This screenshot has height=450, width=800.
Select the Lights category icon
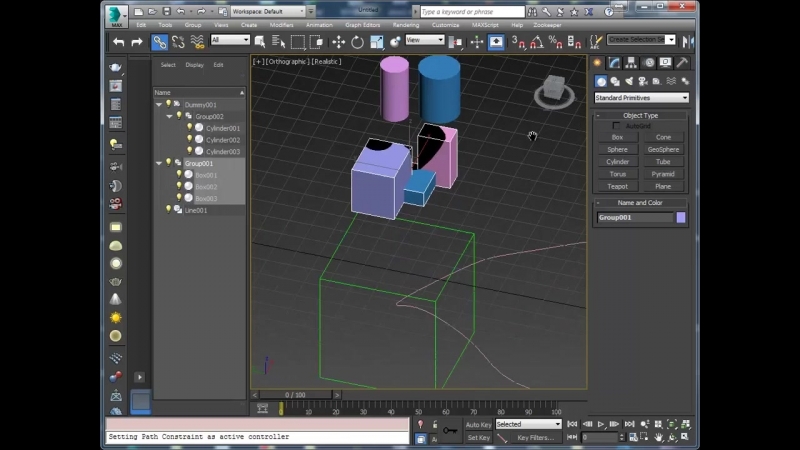(629, 81)
